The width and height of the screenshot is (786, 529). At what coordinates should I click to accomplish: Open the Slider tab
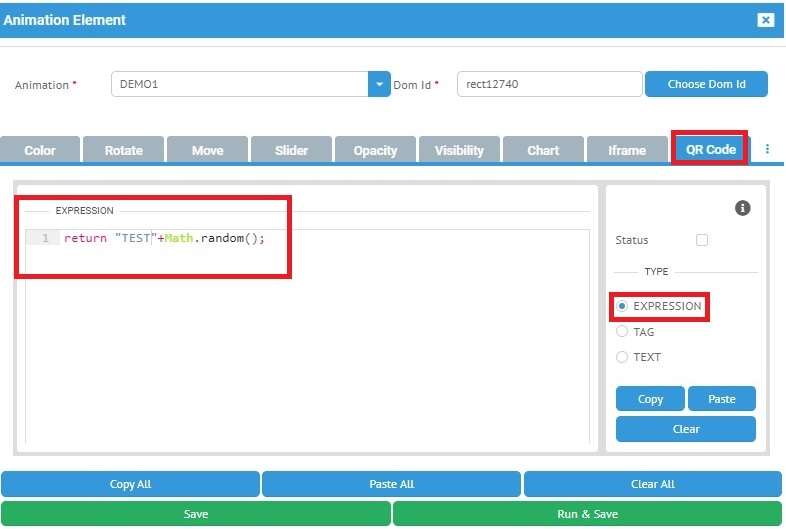291,150
